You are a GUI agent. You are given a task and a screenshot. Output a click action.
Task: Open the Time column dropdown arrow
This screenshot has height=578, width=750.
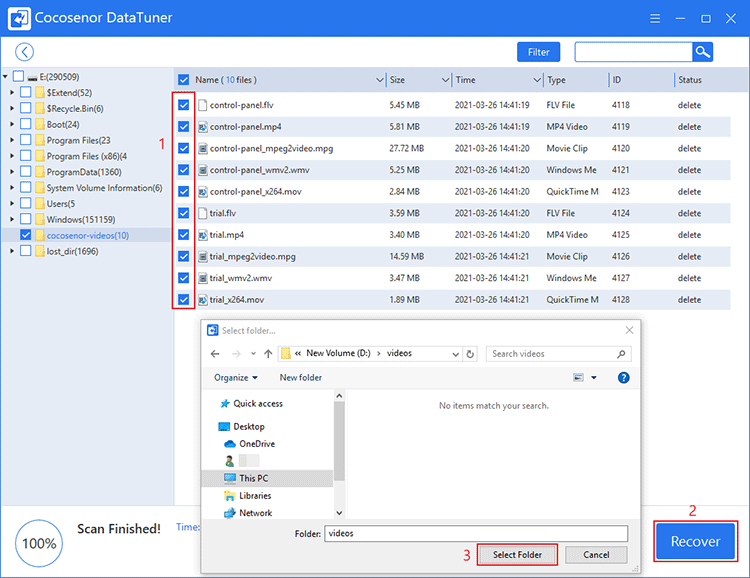pos(537,79)
